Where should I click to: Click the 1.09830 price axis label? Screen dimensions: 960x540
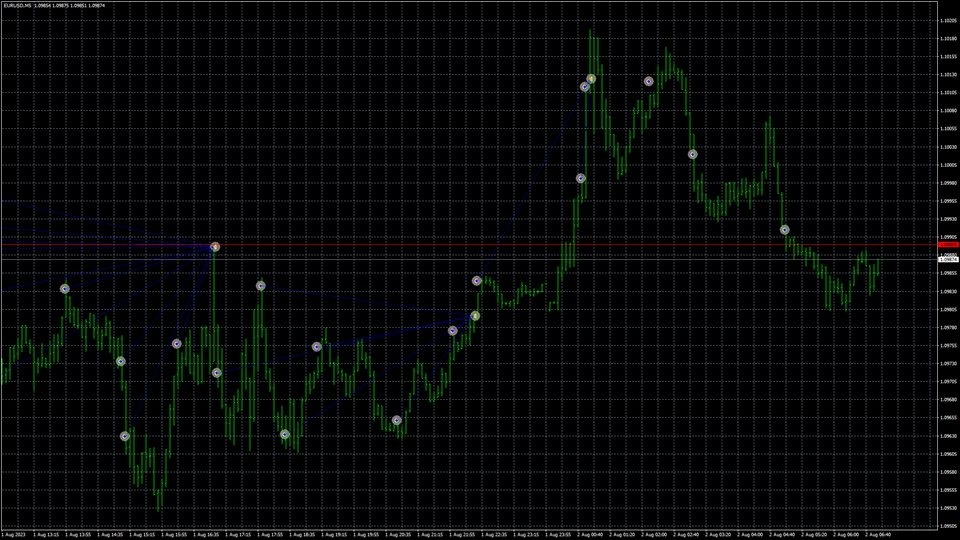(x=948, y=291)
